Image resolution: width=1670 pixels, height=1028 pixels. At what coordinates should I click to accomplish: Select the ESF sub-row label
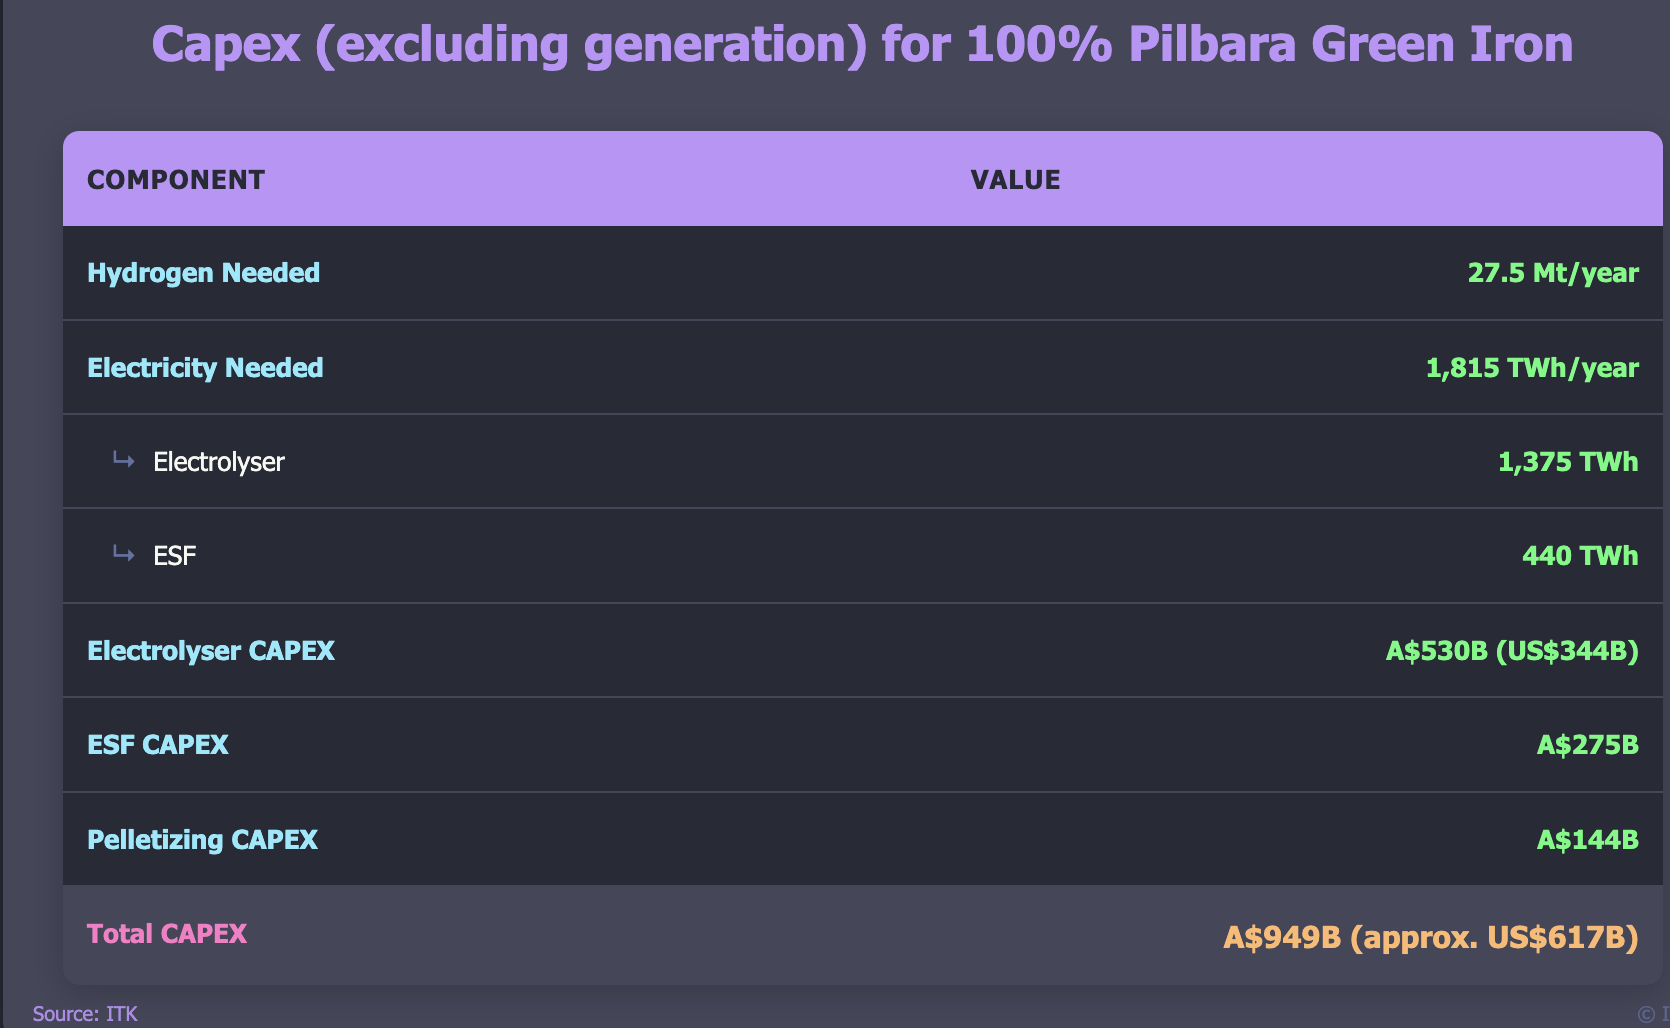pyautogui.click(x=175, y=556)
